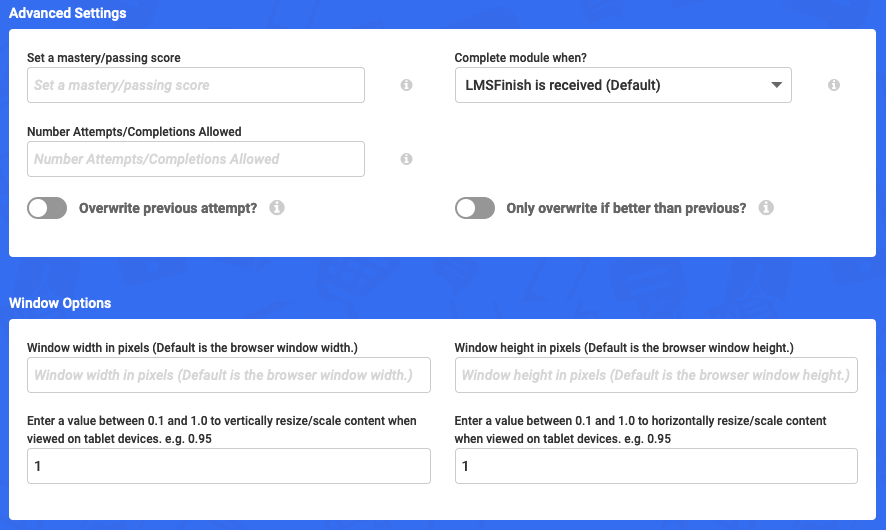This screenshot has height=530, width=886.
Task: Click the 'Window width in pixels' label text
Action: pyautogui.click(x=192, y=347)
